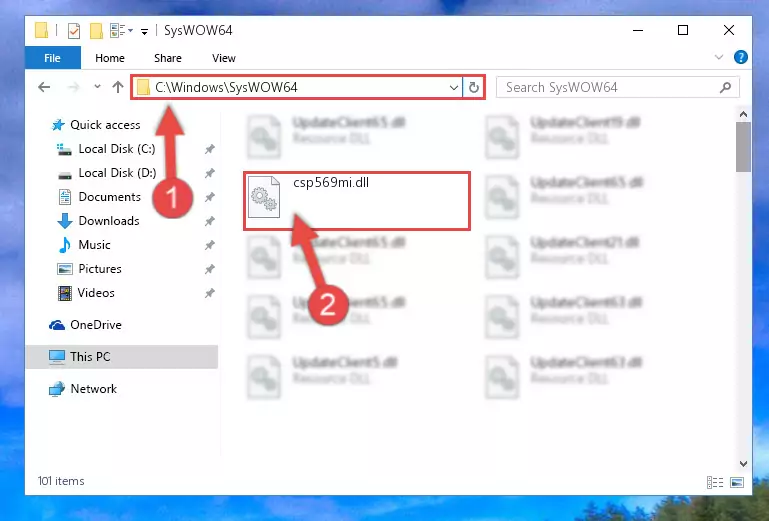Refresh the SysWOW64 folder view

(x=473, y=88)
